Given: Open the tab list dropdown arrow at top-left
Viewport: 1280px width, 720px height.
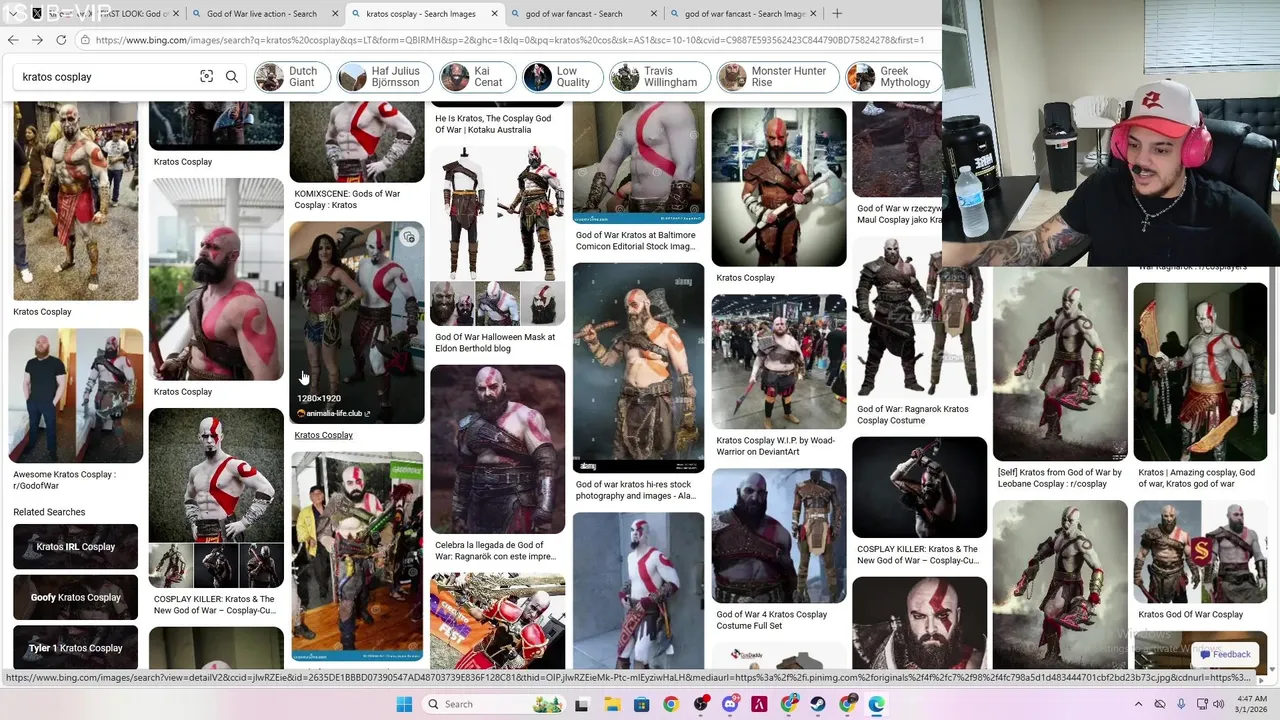Looking at the screenshot, I should (11, 14).
